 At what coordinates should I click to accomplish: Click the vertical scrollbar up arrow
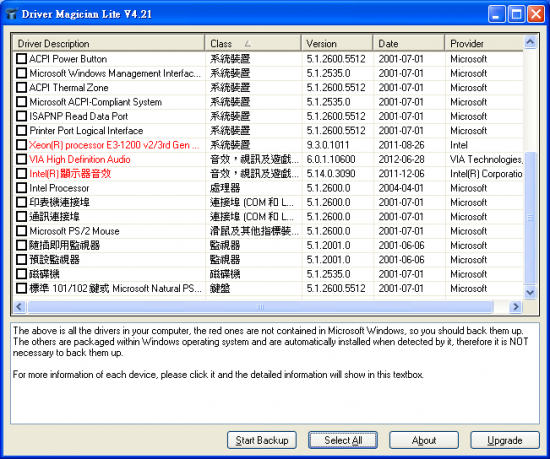530,42
